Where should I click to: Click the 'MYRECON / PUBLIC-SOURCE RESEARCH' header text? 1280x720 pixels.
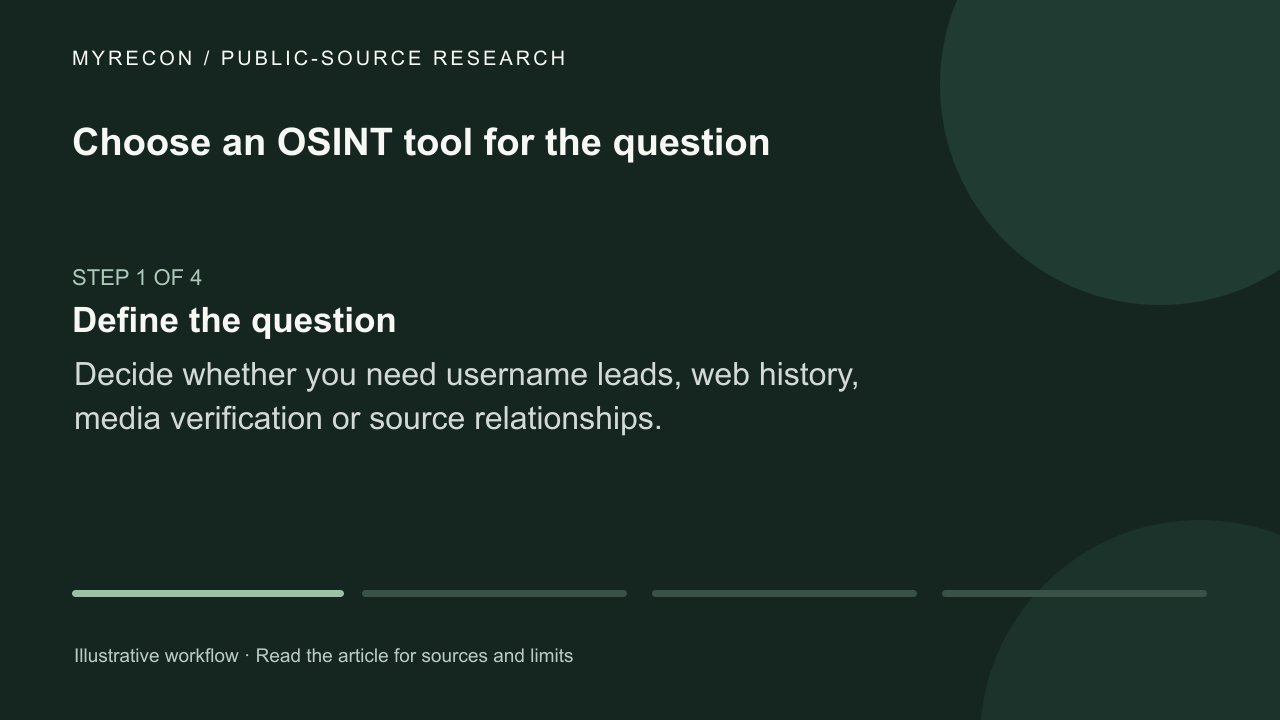[319, 58]
